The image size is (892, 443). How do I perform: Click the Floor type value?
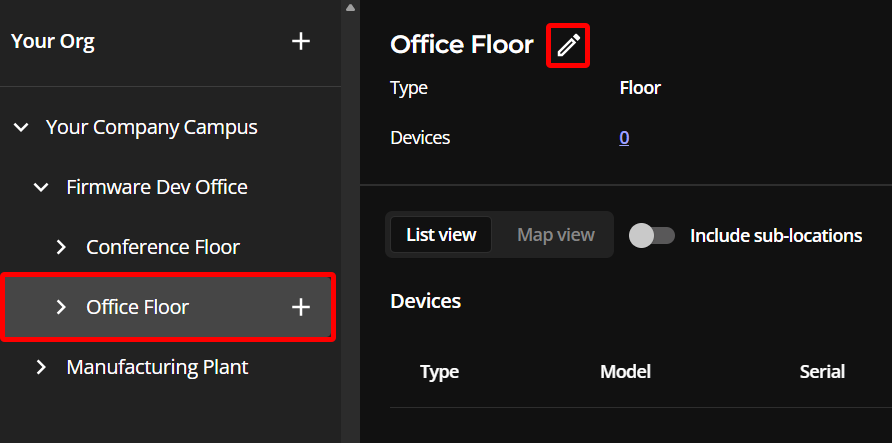pyautogui.click(x=640, y=88)
